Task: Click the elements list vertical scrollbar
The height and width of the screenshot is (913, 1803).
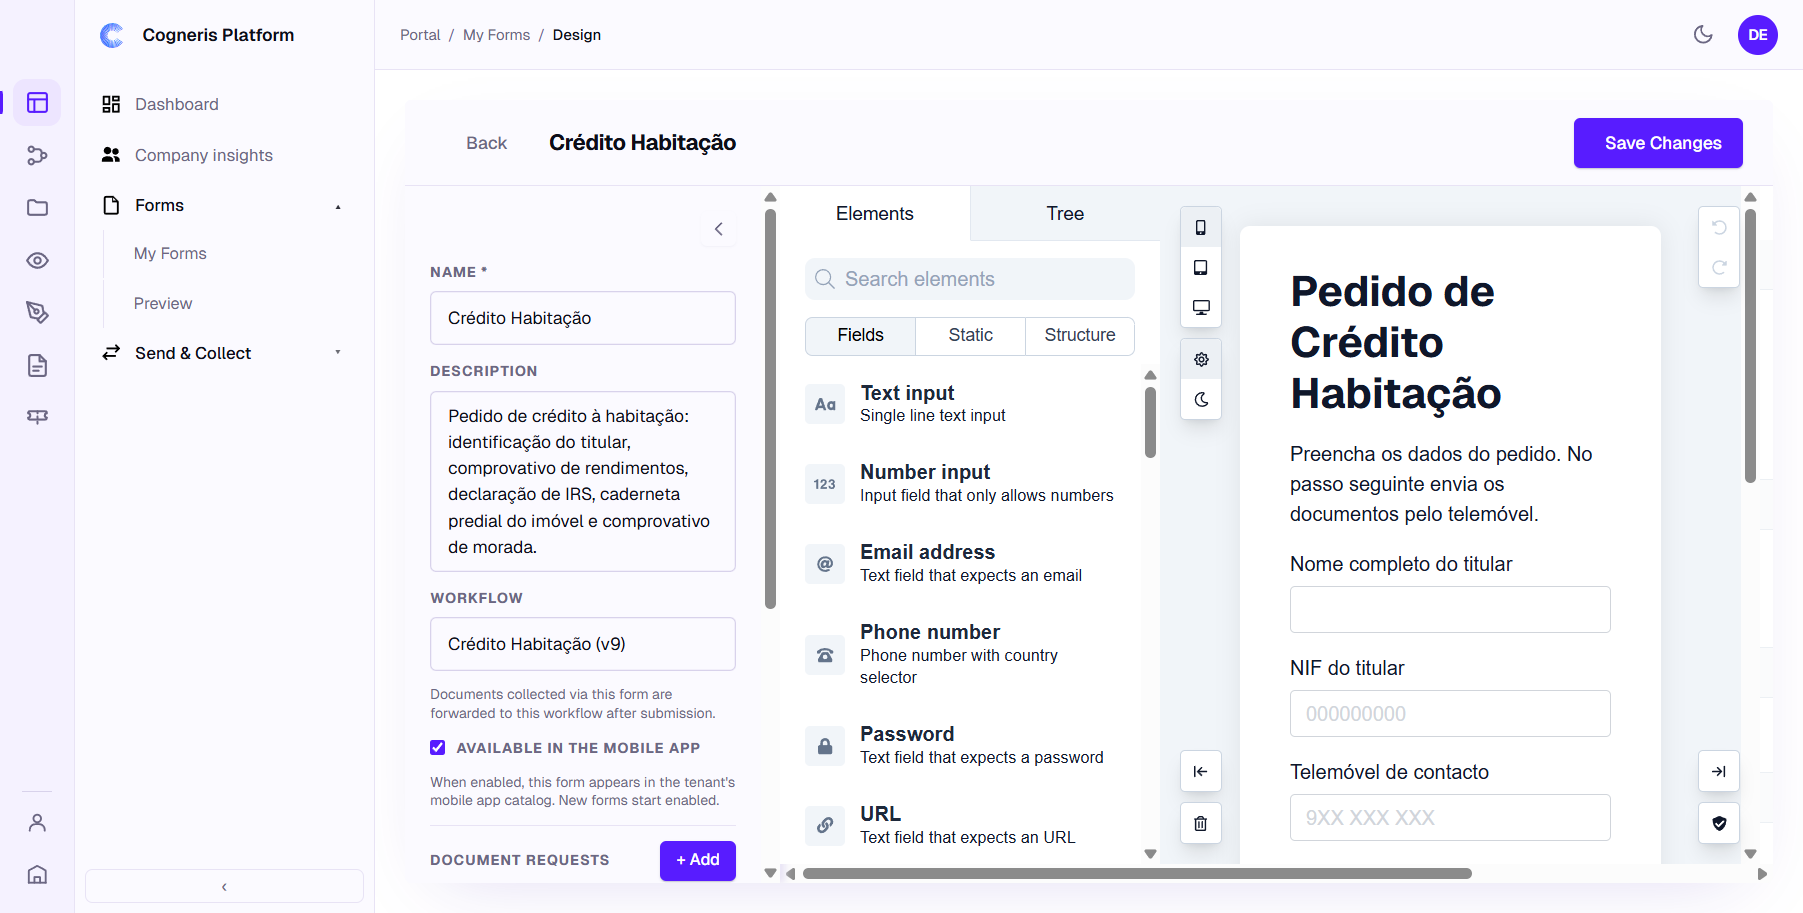Action: pyautogui.click(x=1150, y=422)
